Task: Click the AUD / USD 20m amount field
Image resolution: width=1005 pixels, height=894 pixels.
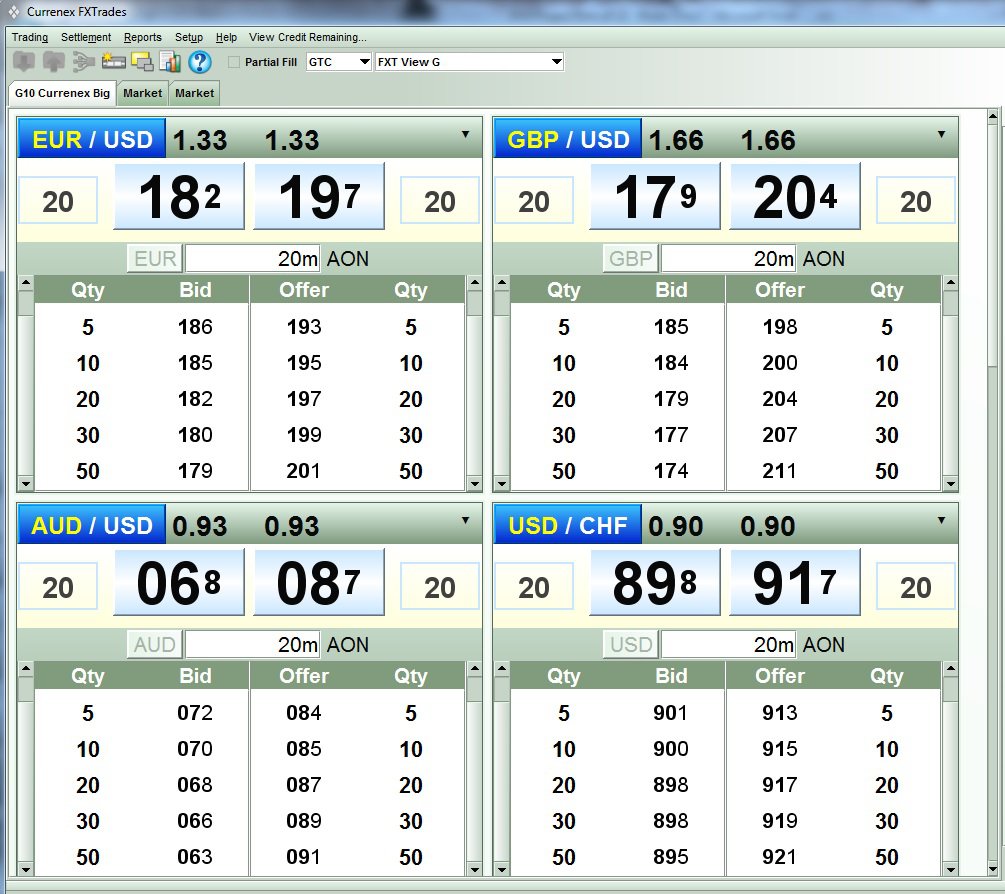Action: [253, 644]
